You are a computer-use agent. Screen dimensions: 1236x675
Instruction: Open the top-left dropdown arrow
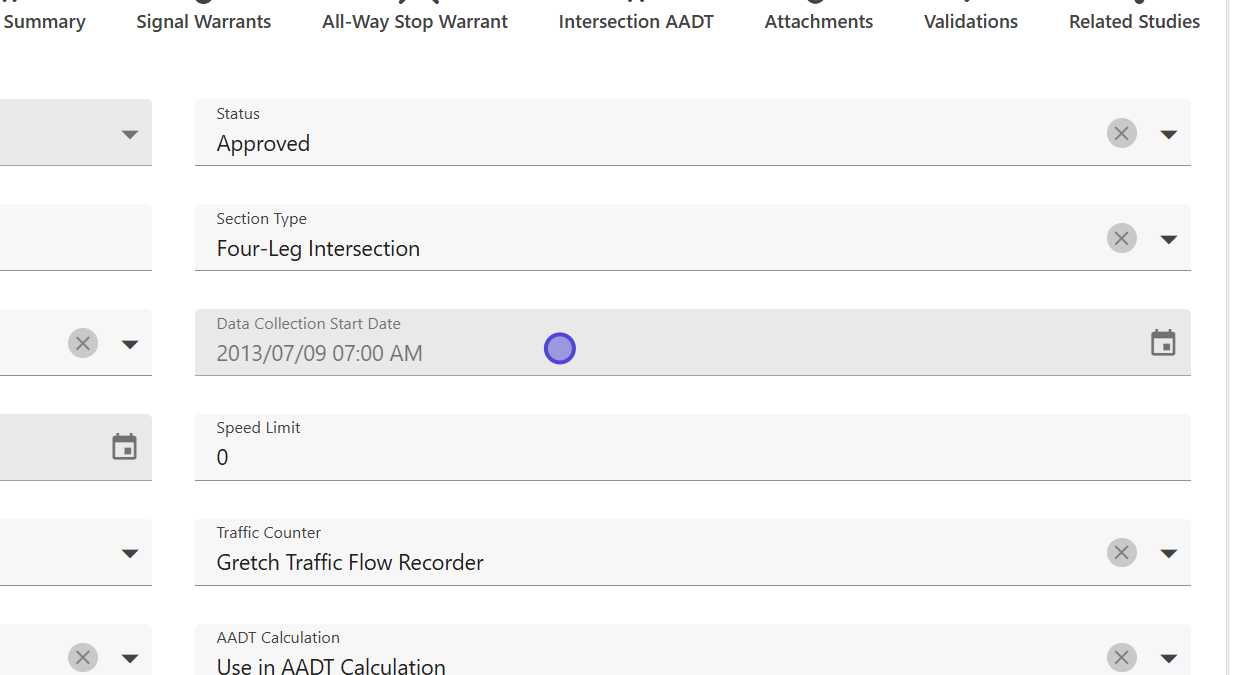(129, 134)
